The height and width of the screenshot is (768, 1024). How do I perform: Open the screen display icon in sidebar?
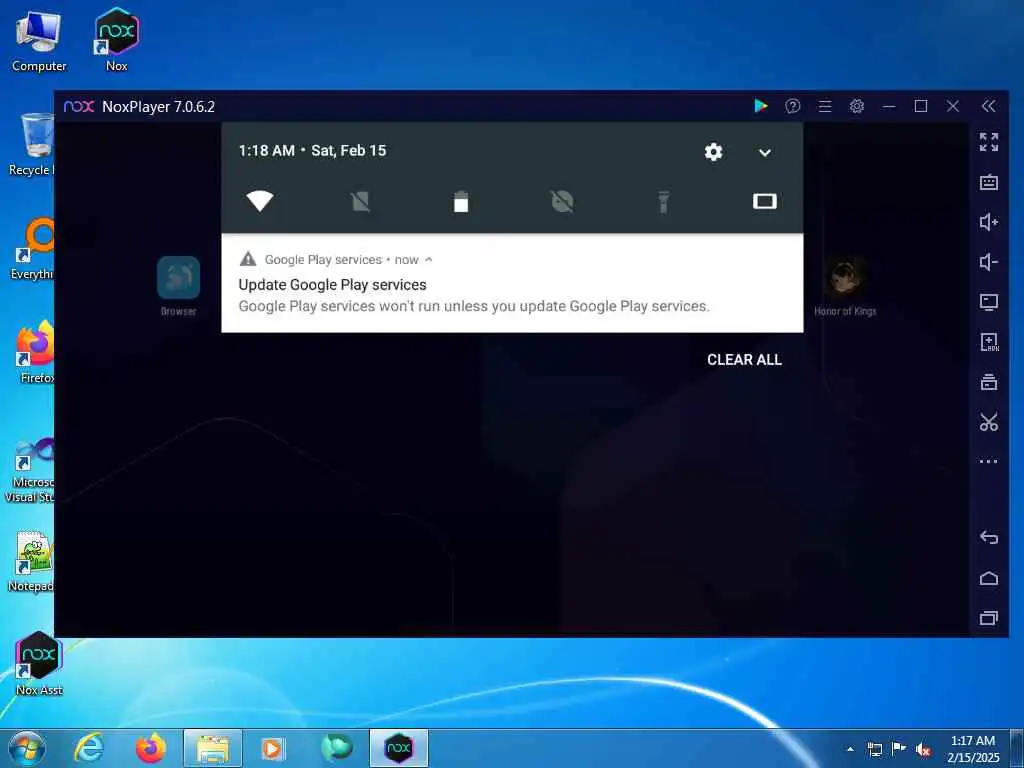pyautogui.click(x=989, y=302)
